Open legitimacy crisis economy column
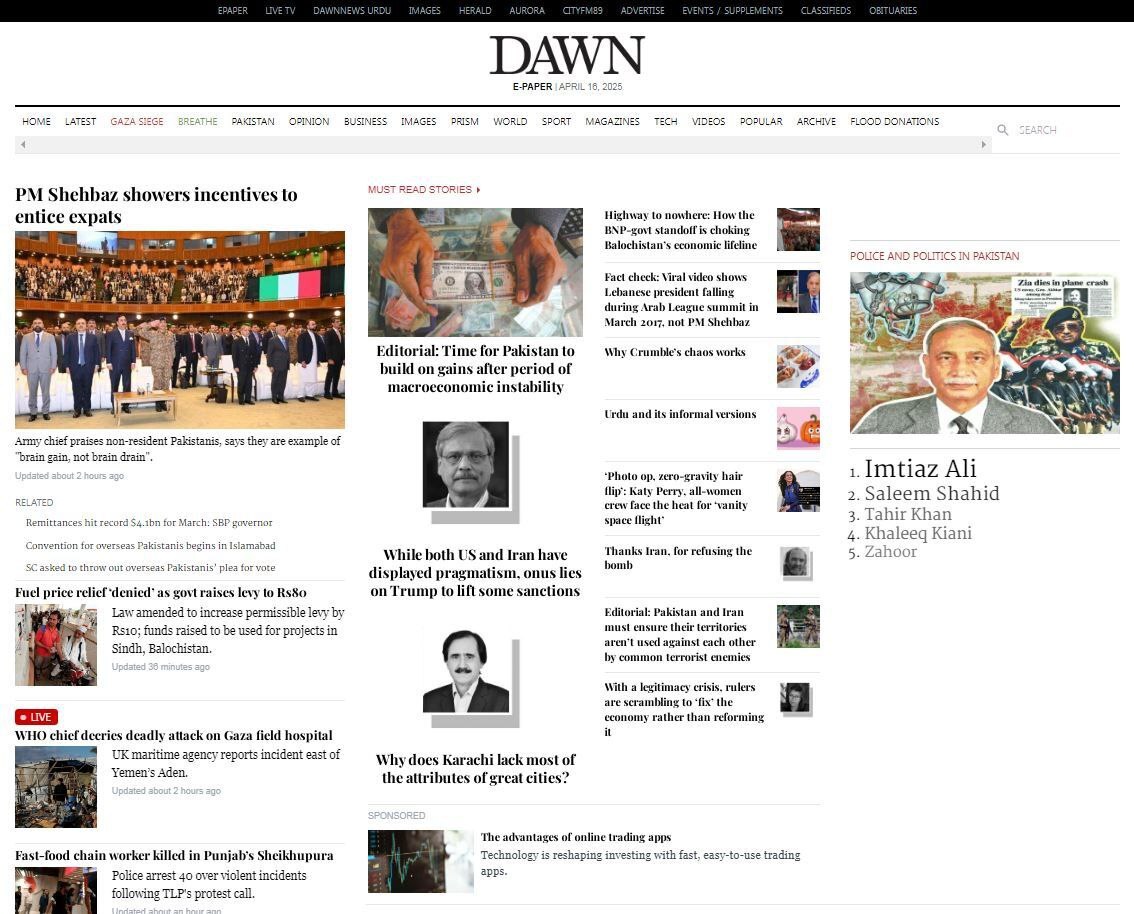Screen dimensions: 1134x914 pos(684,709)
